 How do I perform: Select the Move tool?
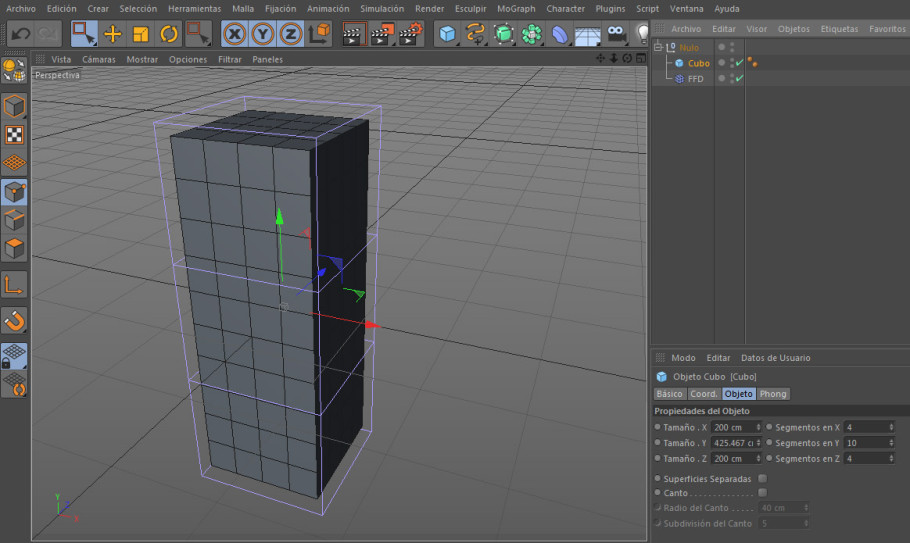(x=113, y=34)
